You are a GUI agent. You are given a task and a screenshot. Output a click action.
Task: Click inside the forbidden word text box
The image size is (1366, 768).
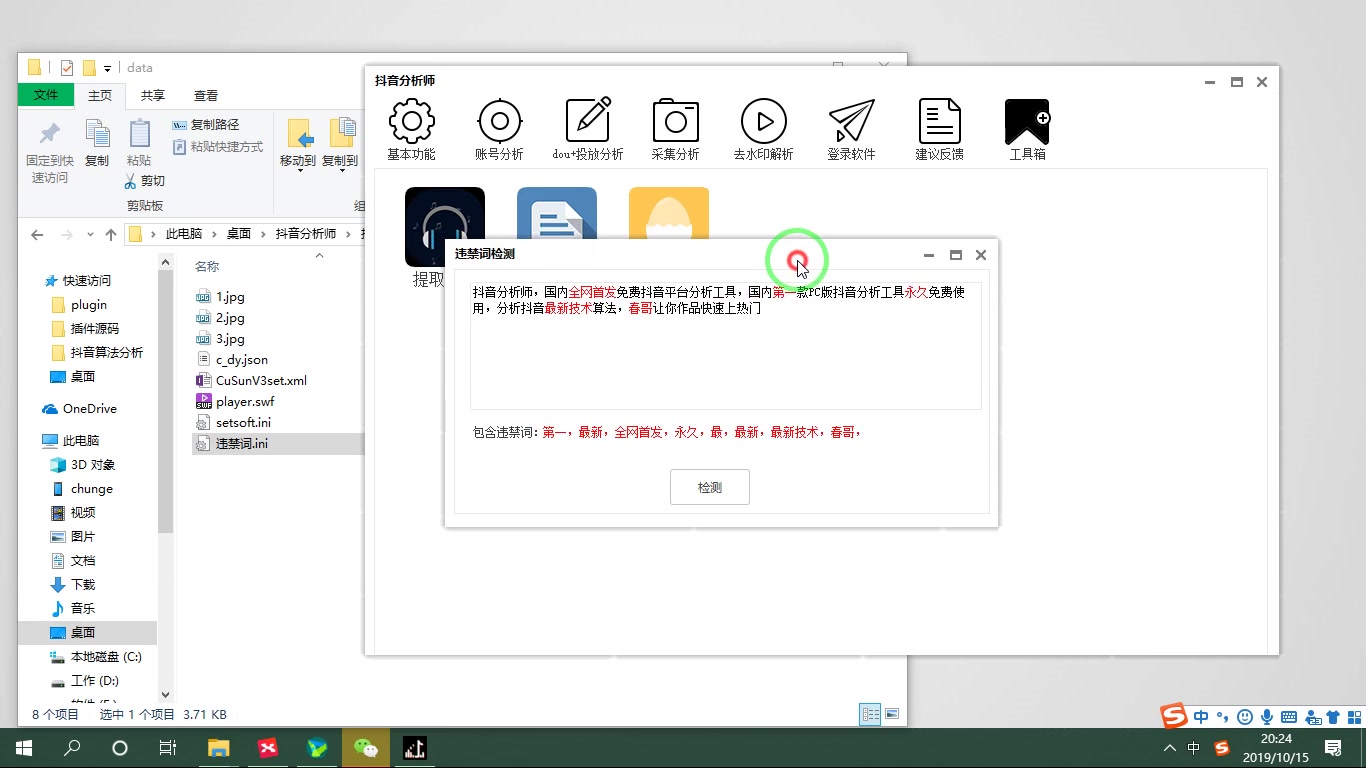pyautogui.click(x=725, y=346)
